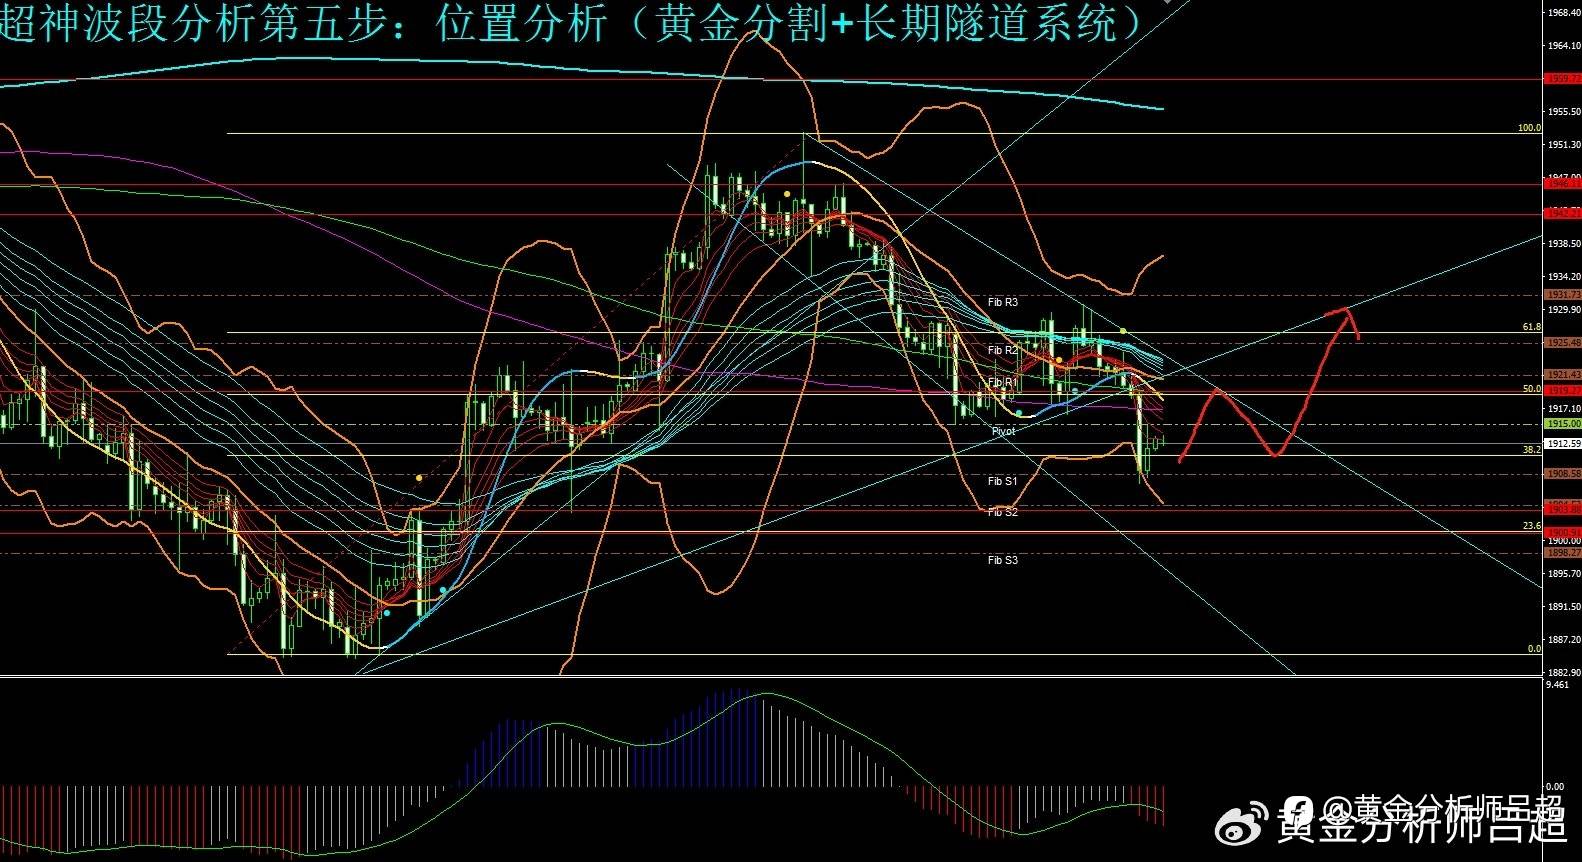Click the Fib S2 label
1582x862 pixels.
pyautogui.click(x=1002, y=512)
